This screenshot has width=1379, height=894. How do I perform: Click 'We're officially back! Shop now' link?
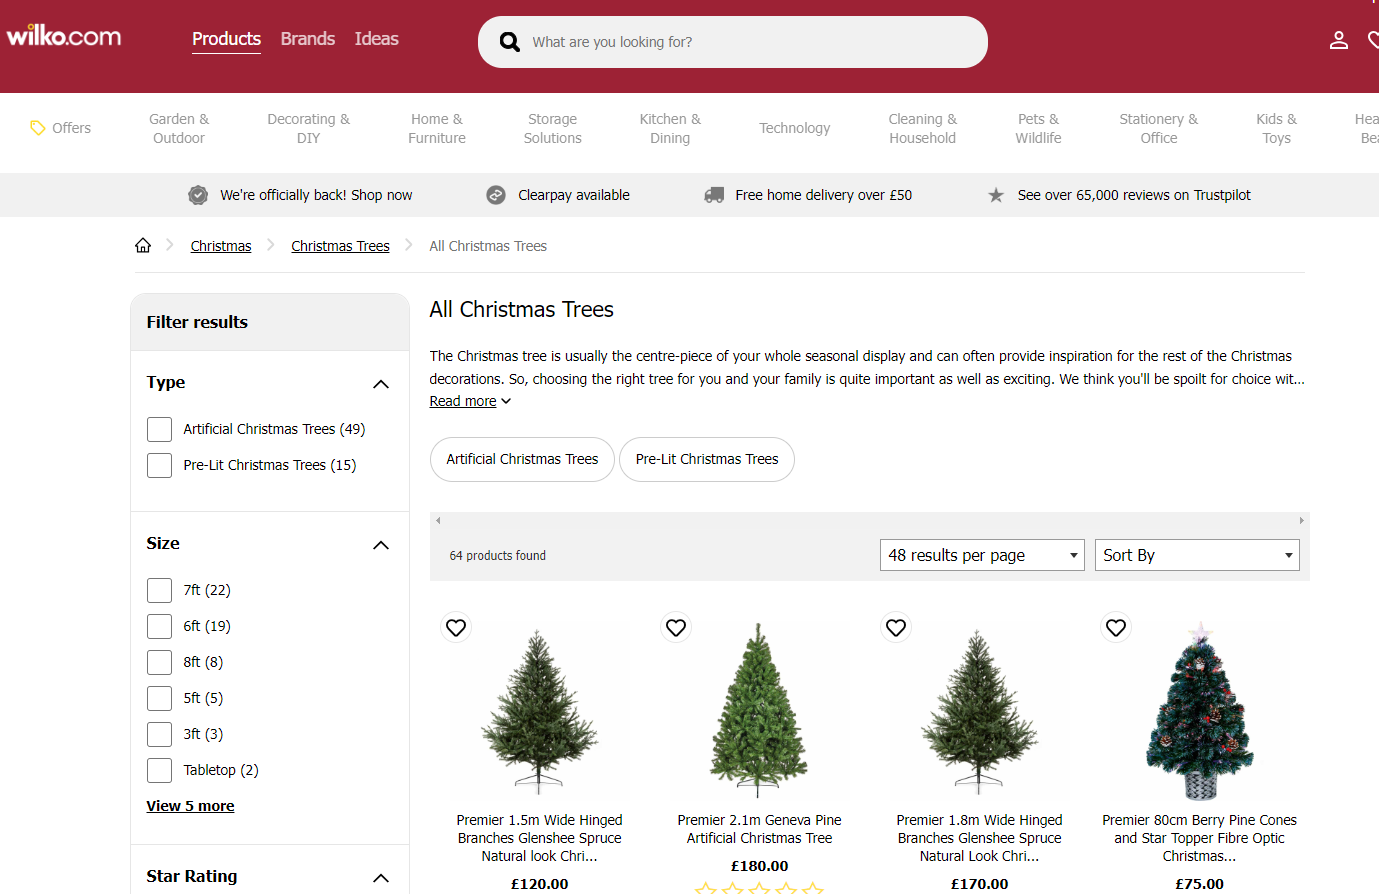pos(316,195)
